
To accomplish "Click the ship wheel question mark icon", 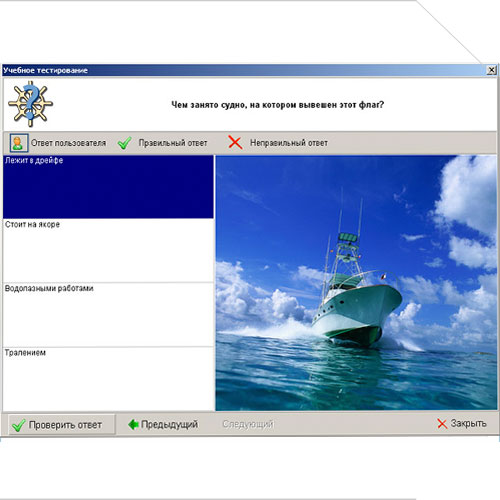I will point(30,104).
